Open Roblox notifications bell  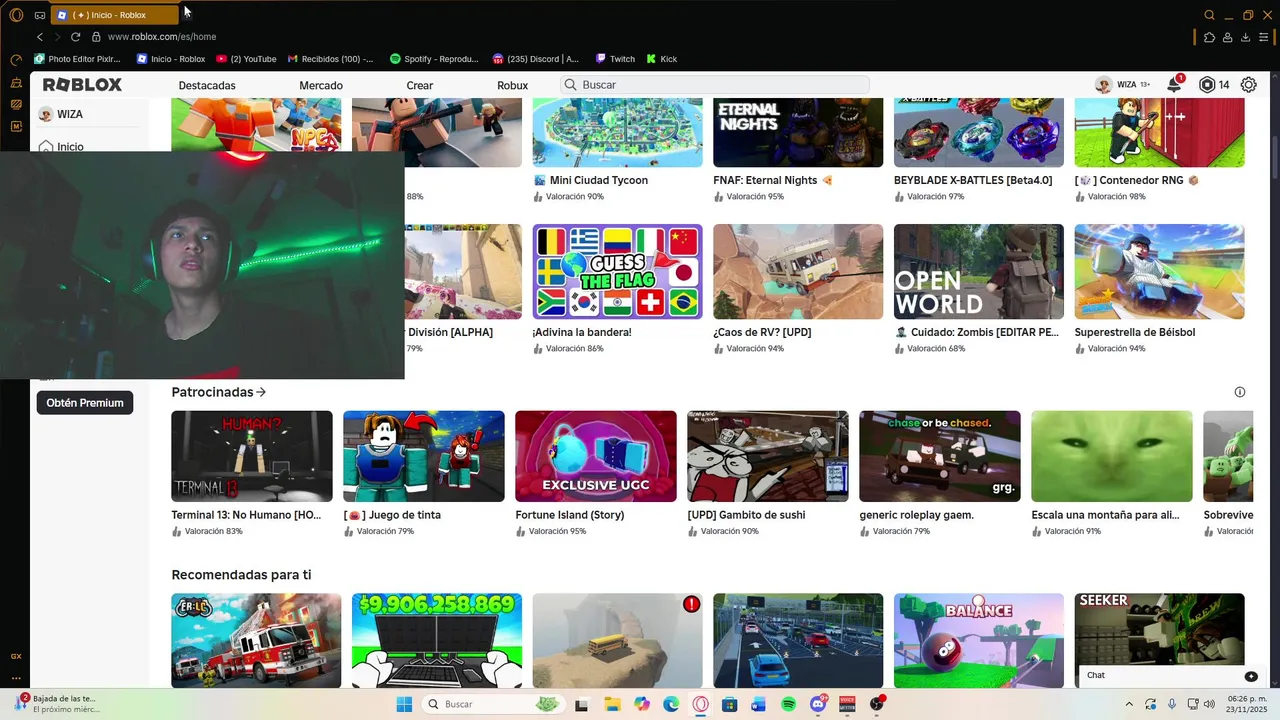(1175, 85)
